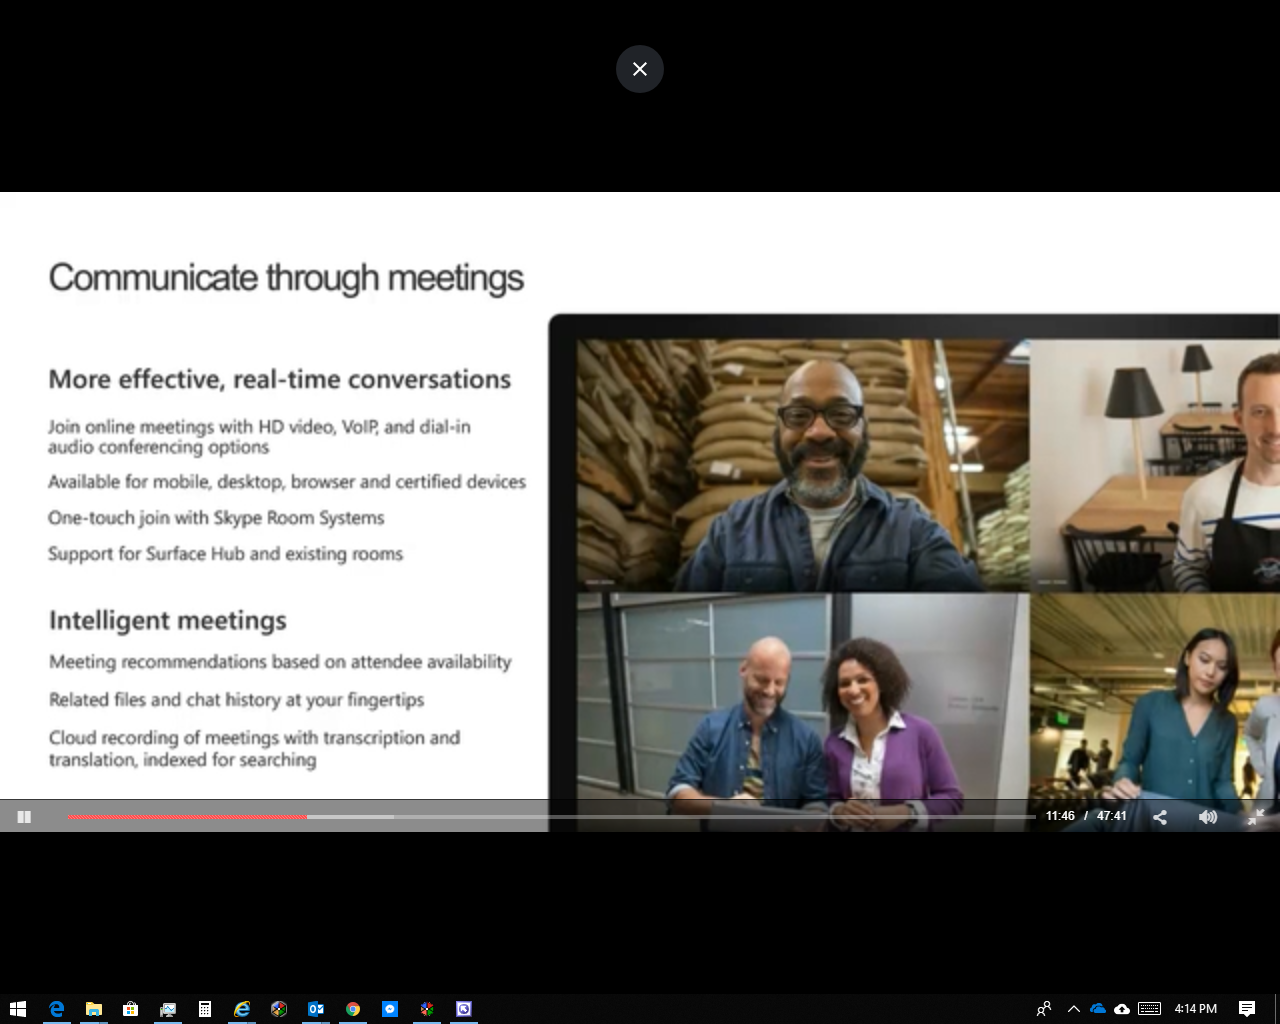Screen dimensions: 1280x1024
Task: Seek on the video progress bar
Action: (x=551, y=817)
